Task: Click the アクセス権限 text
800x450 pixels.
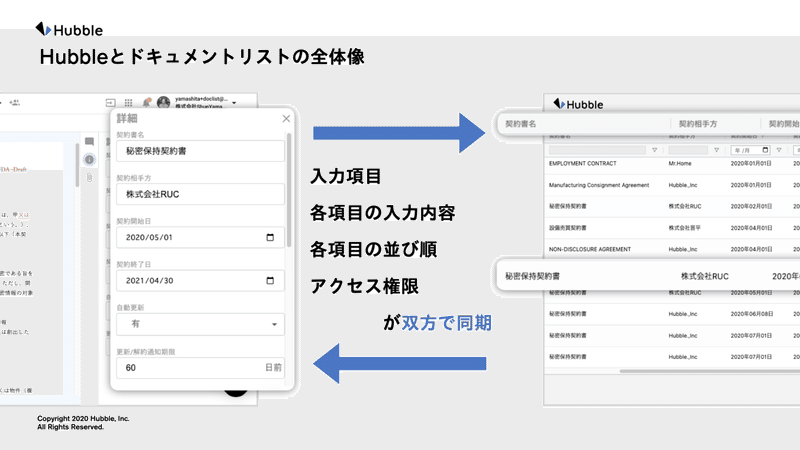Action: pyautogui.click(x=364, y=286)
